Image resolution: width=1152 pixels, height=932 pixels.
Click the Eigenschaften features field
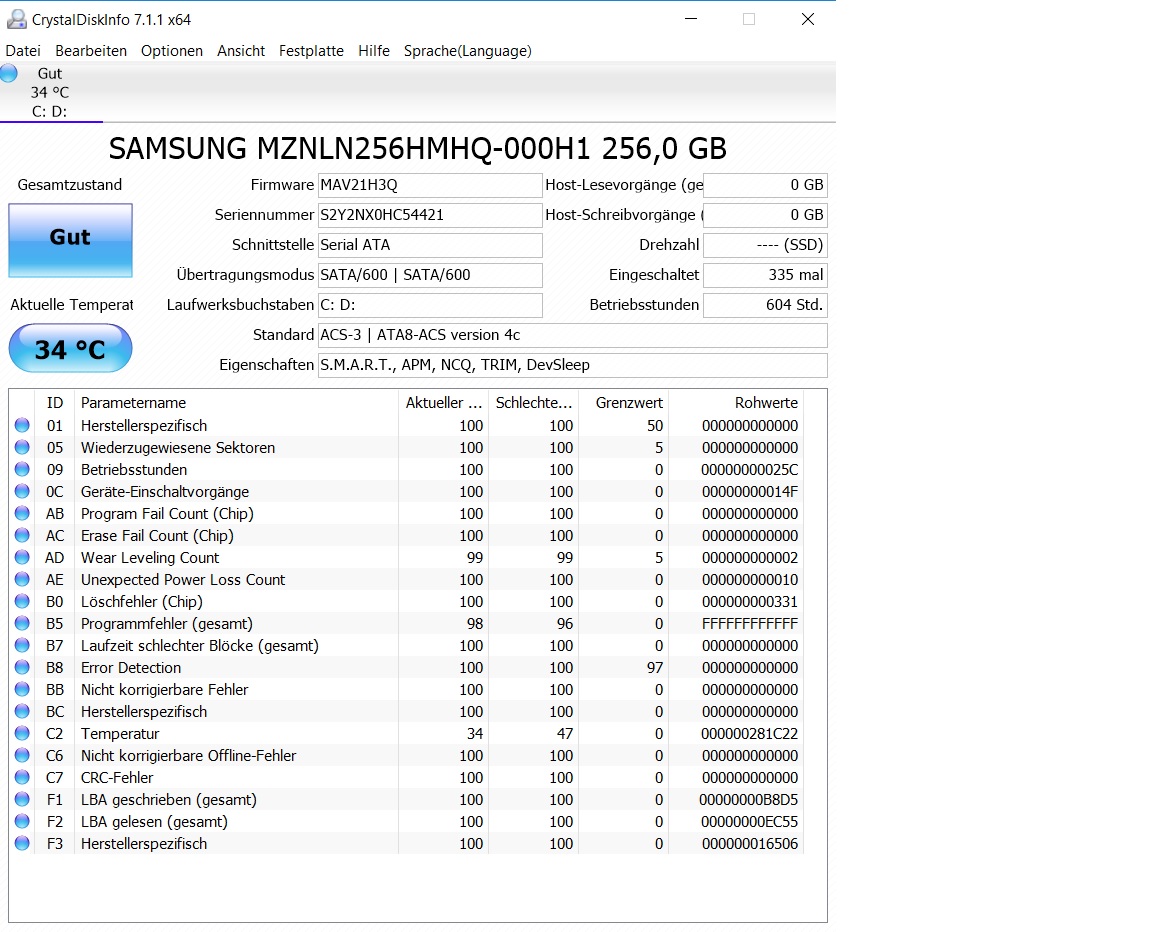pos(572,366)
